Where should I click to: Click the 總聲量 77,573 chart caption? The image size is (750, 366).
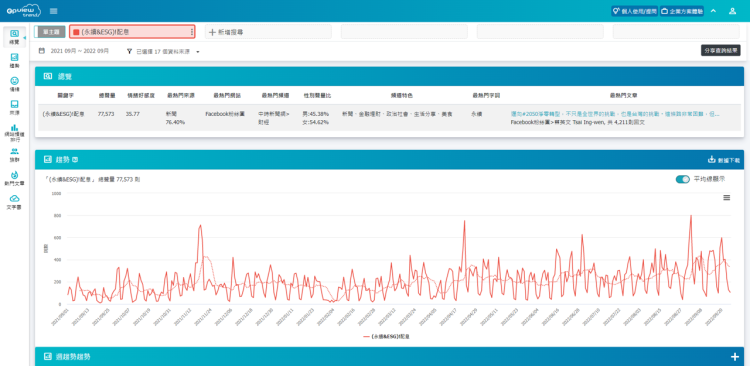tap(119, 179)
